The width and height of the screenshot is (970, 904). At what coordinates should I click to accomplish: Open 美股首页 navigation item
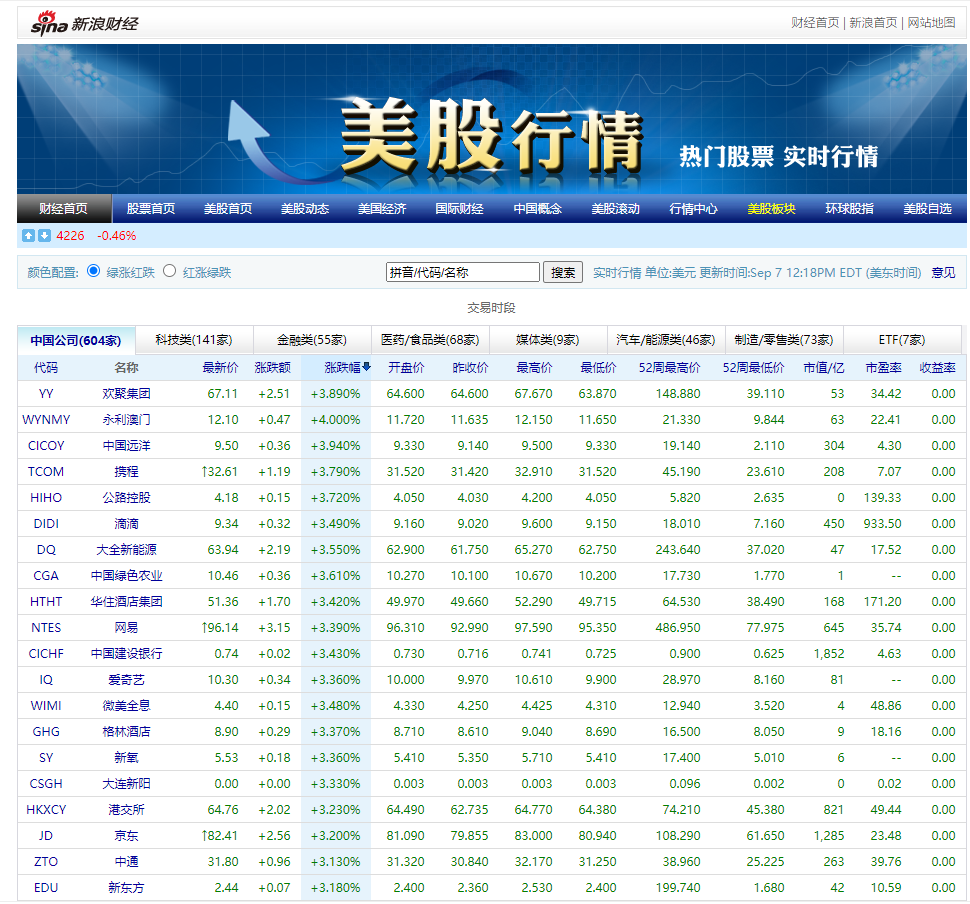(x=228, y=209)
